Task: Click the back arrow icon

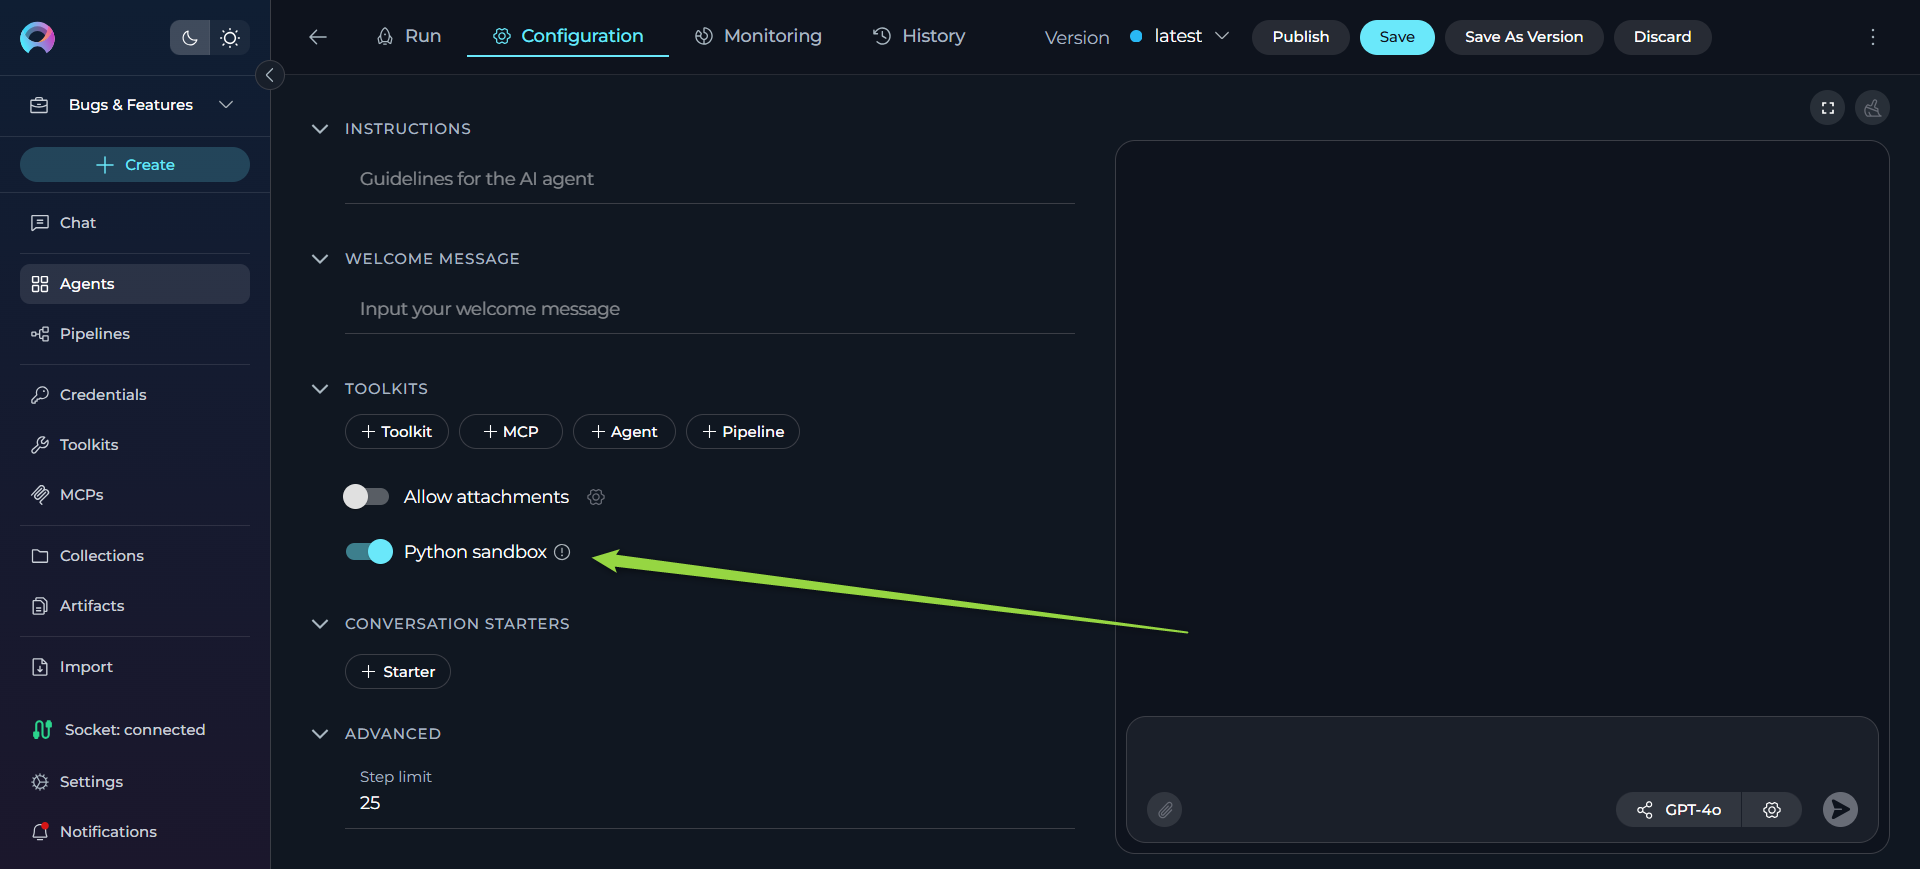Action: (x=318, y=37)
